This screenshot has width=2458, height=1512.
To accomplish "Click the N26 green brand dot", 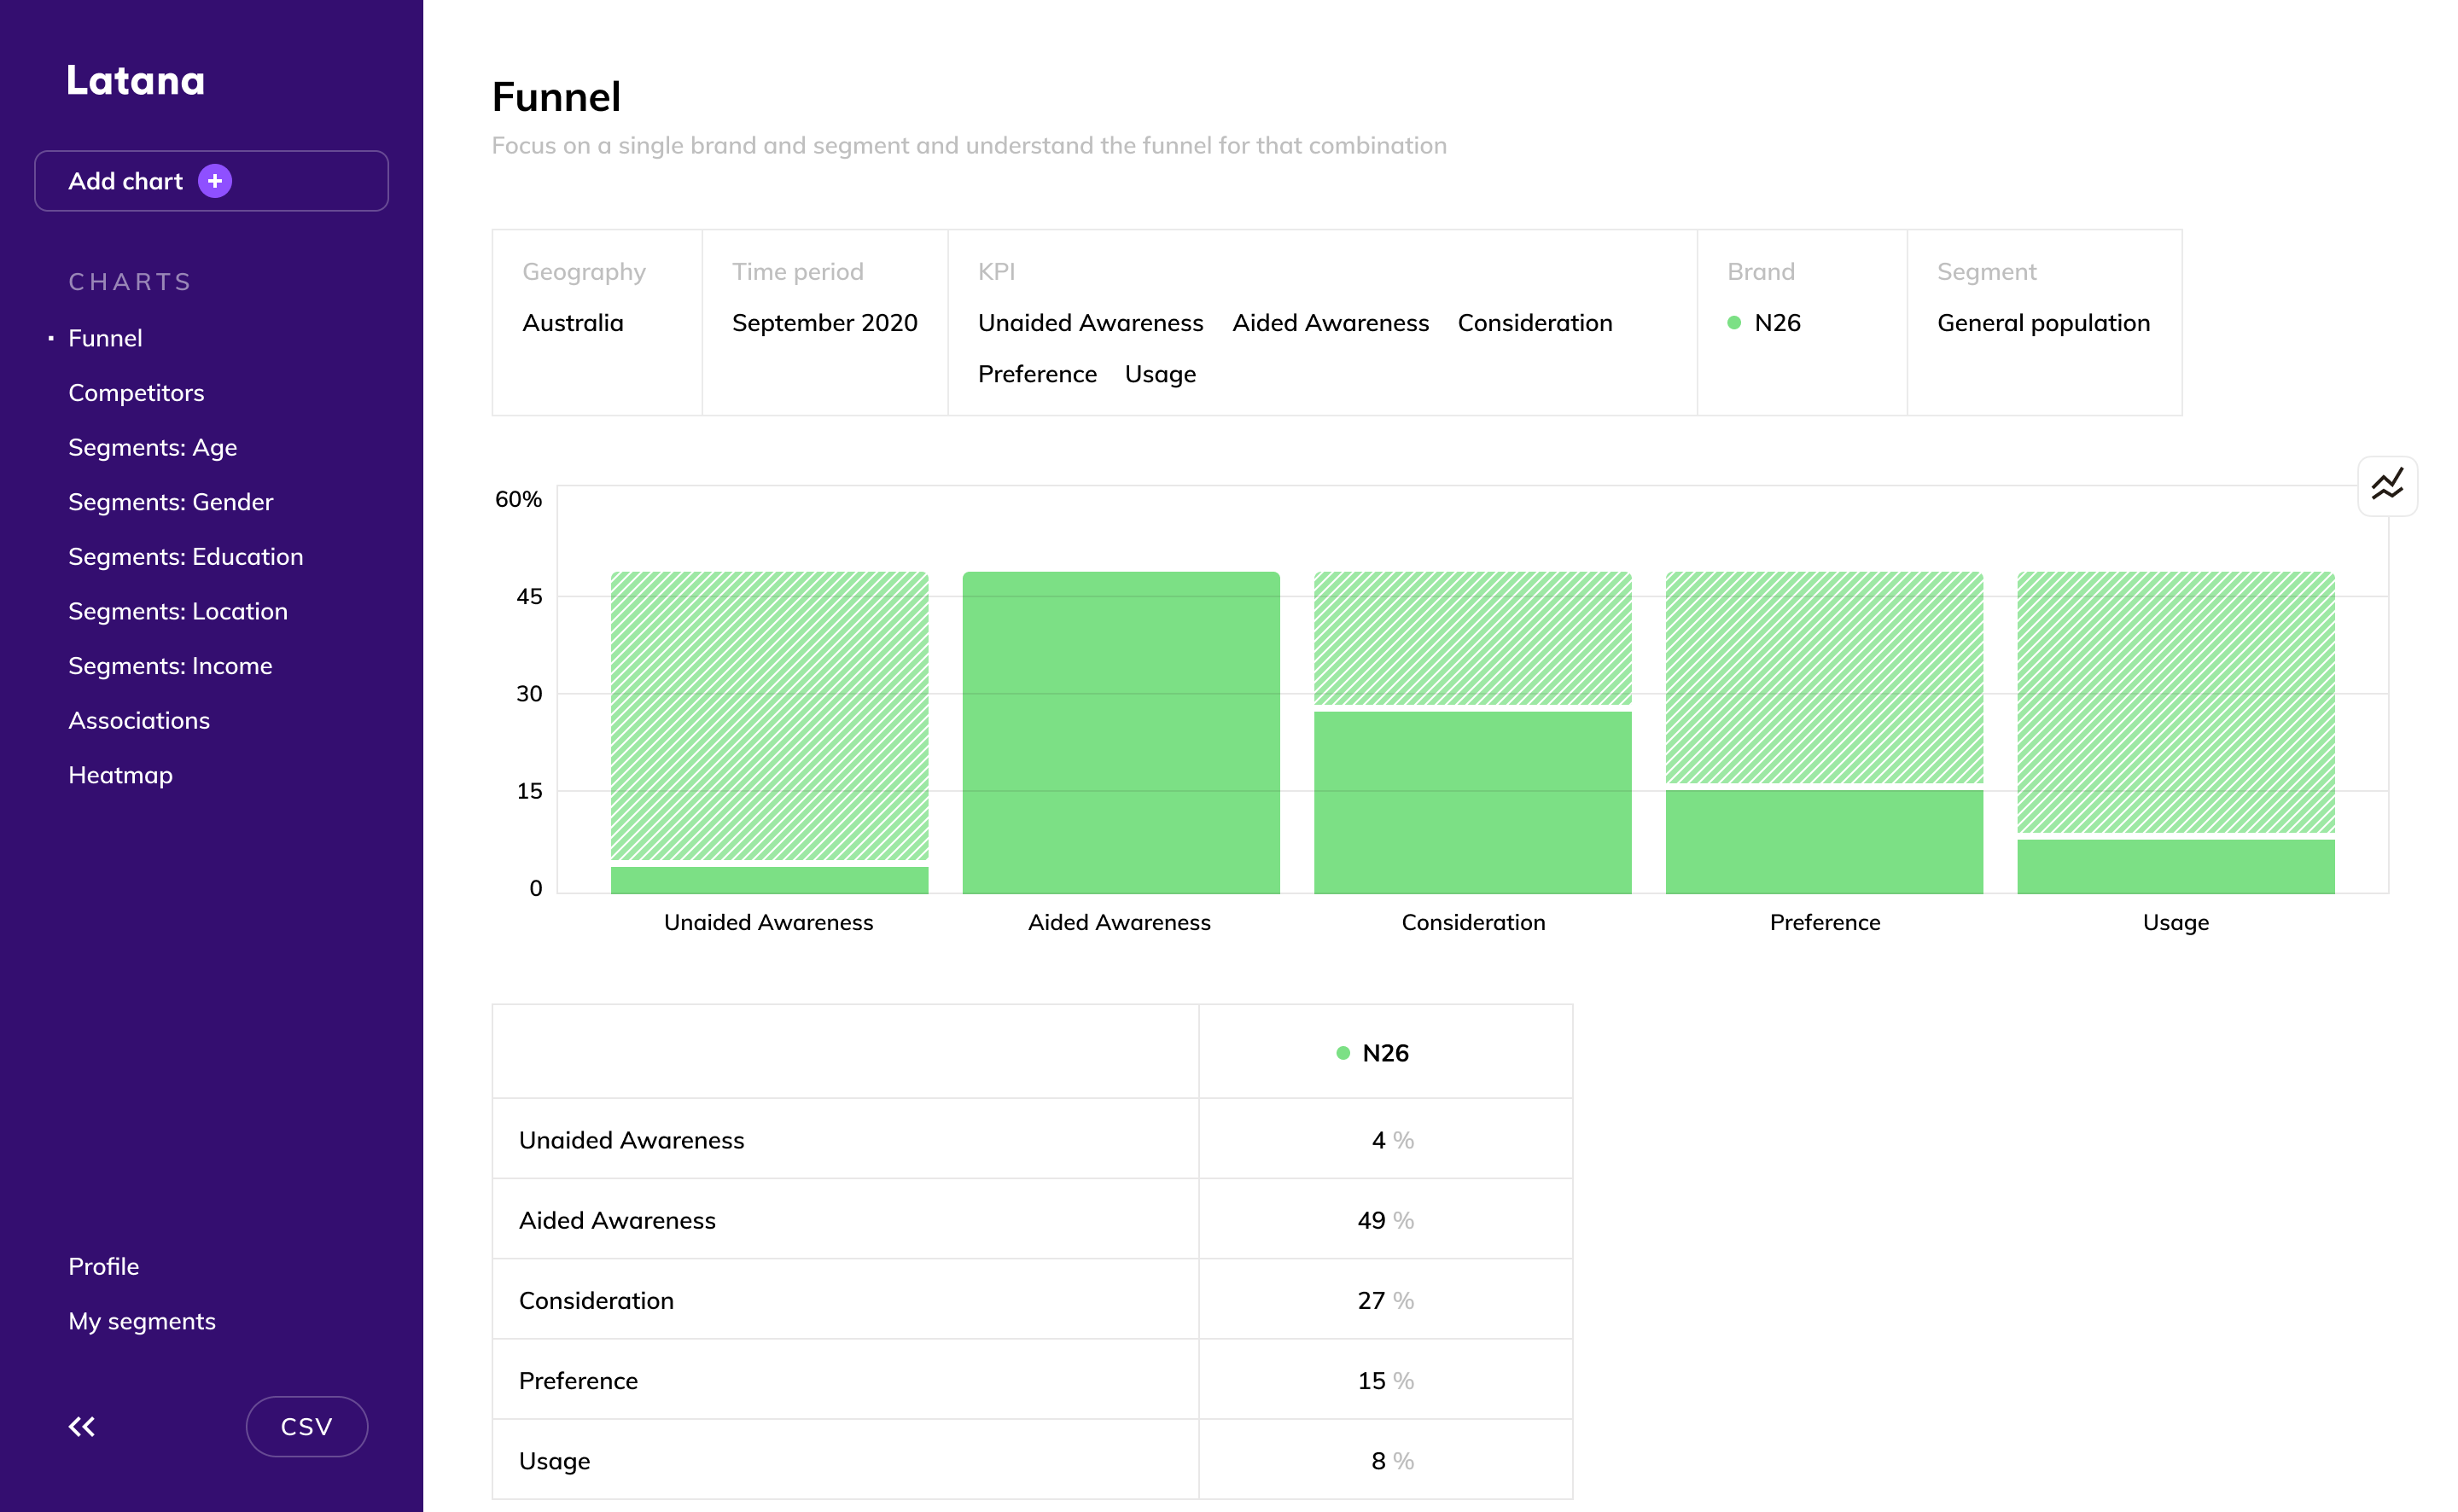I will point(1734,323).
